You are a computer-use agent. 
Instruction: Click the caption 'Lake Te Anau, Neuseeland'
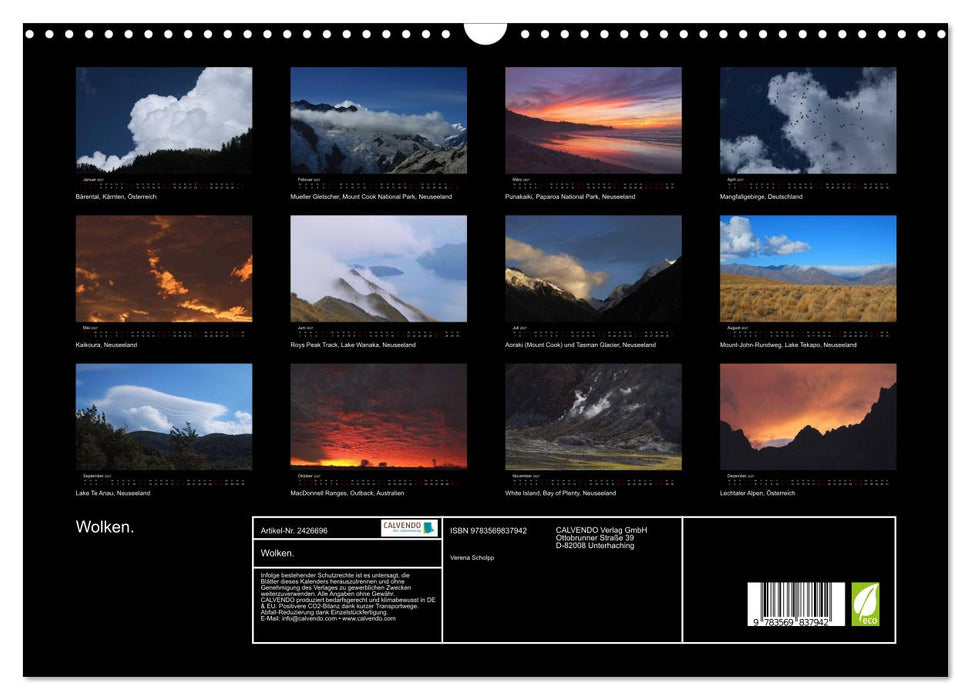click(x=113, y=493)
